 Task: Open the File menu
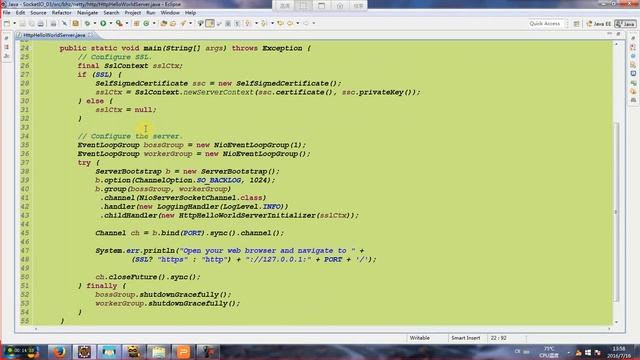click(x=7, y=13)
